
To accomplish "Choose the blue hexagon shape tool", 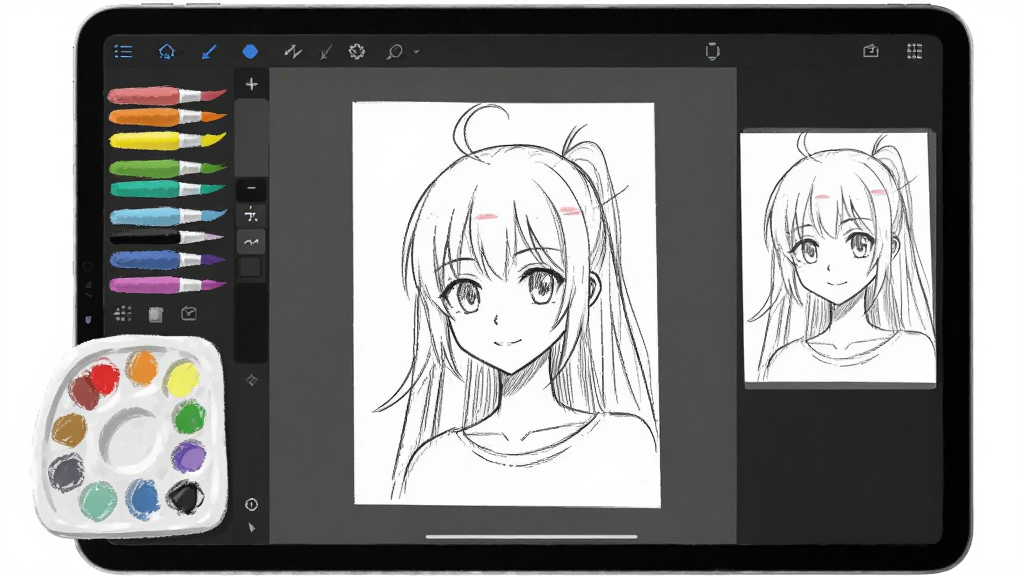I will 250,52.
